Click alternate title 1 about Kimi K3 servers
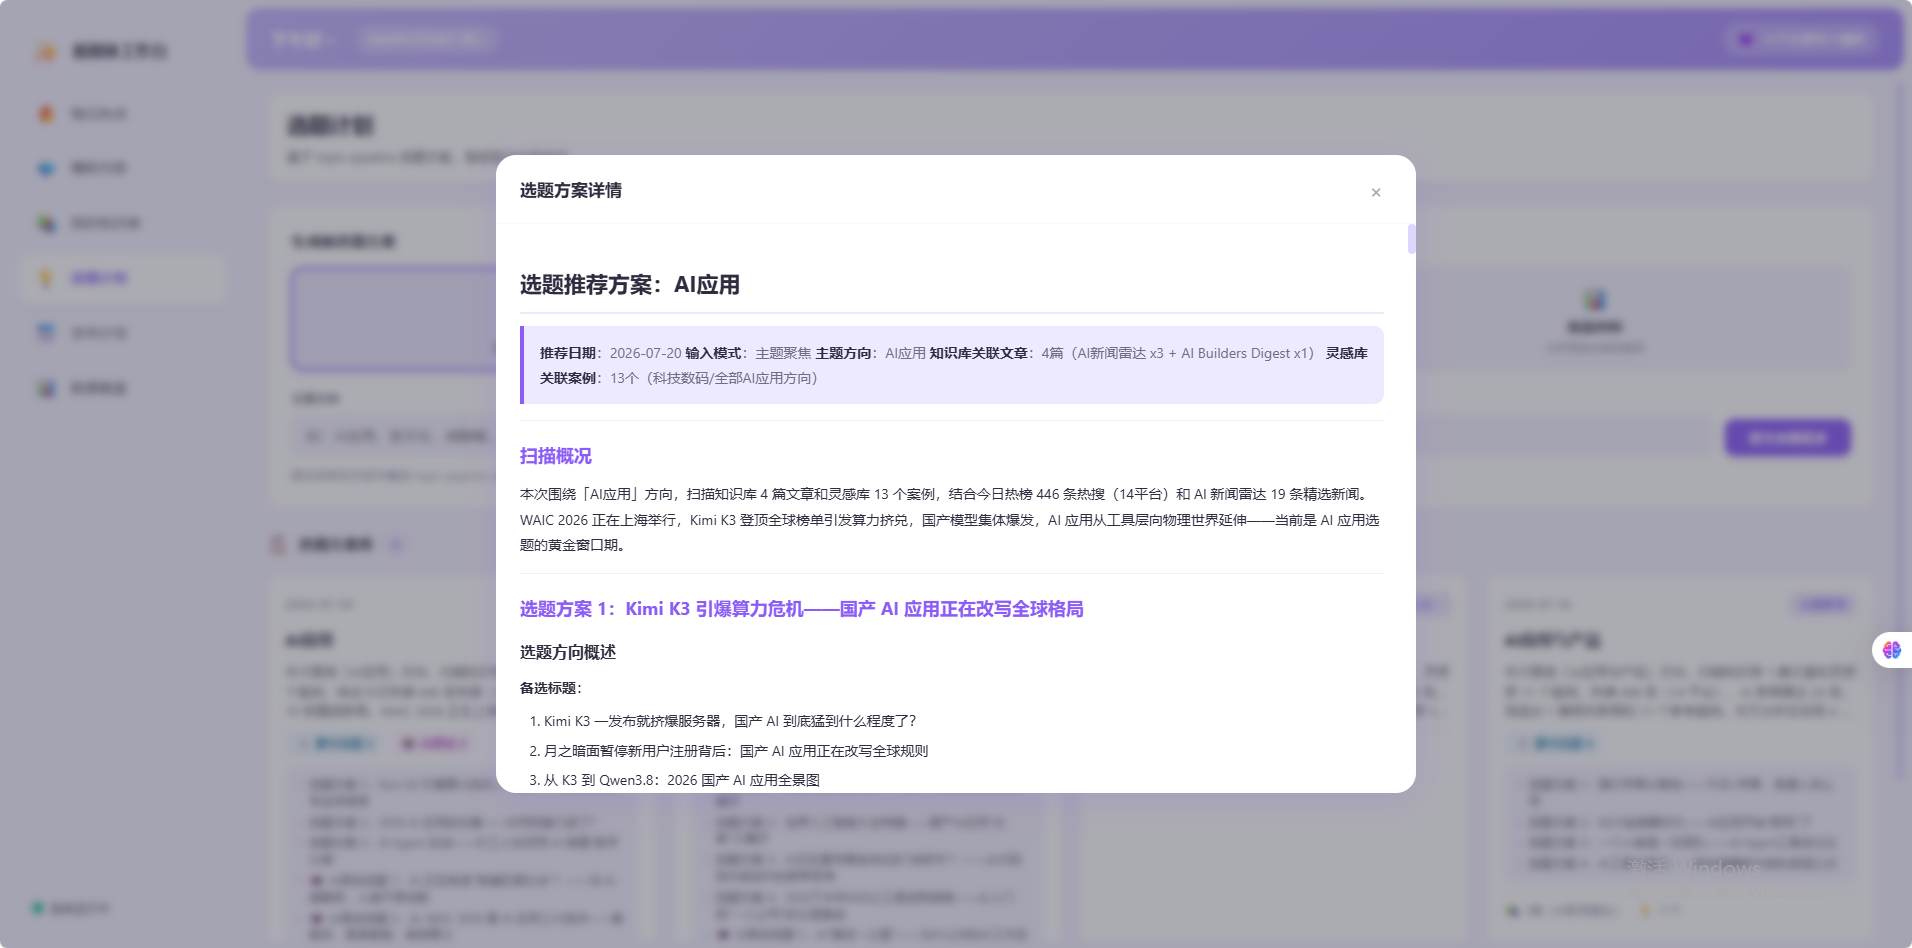 (x=730, y=721)
